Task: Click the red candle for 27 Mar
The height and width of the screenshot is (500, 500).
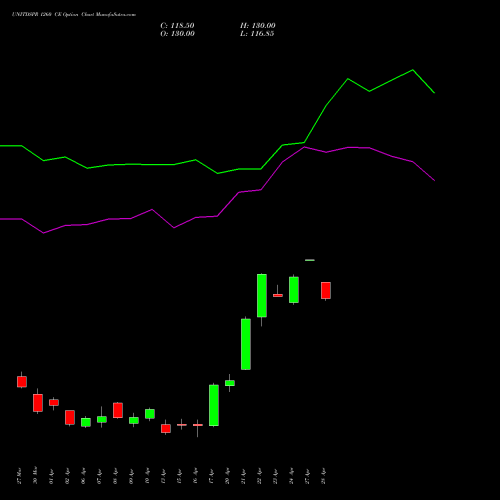Action: click(x=22, y=382)
